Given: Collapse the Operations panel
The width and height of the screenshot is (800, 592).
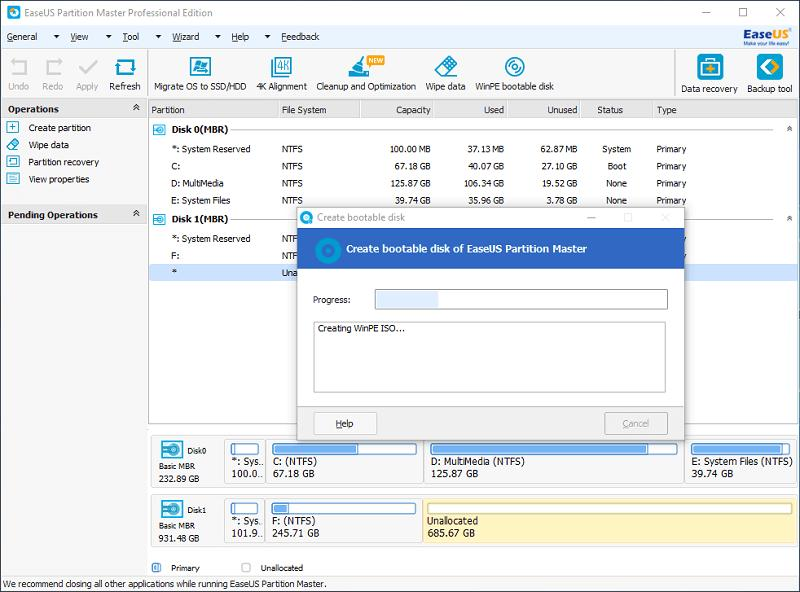Looking at the screenshot, I should coord(136,108).
